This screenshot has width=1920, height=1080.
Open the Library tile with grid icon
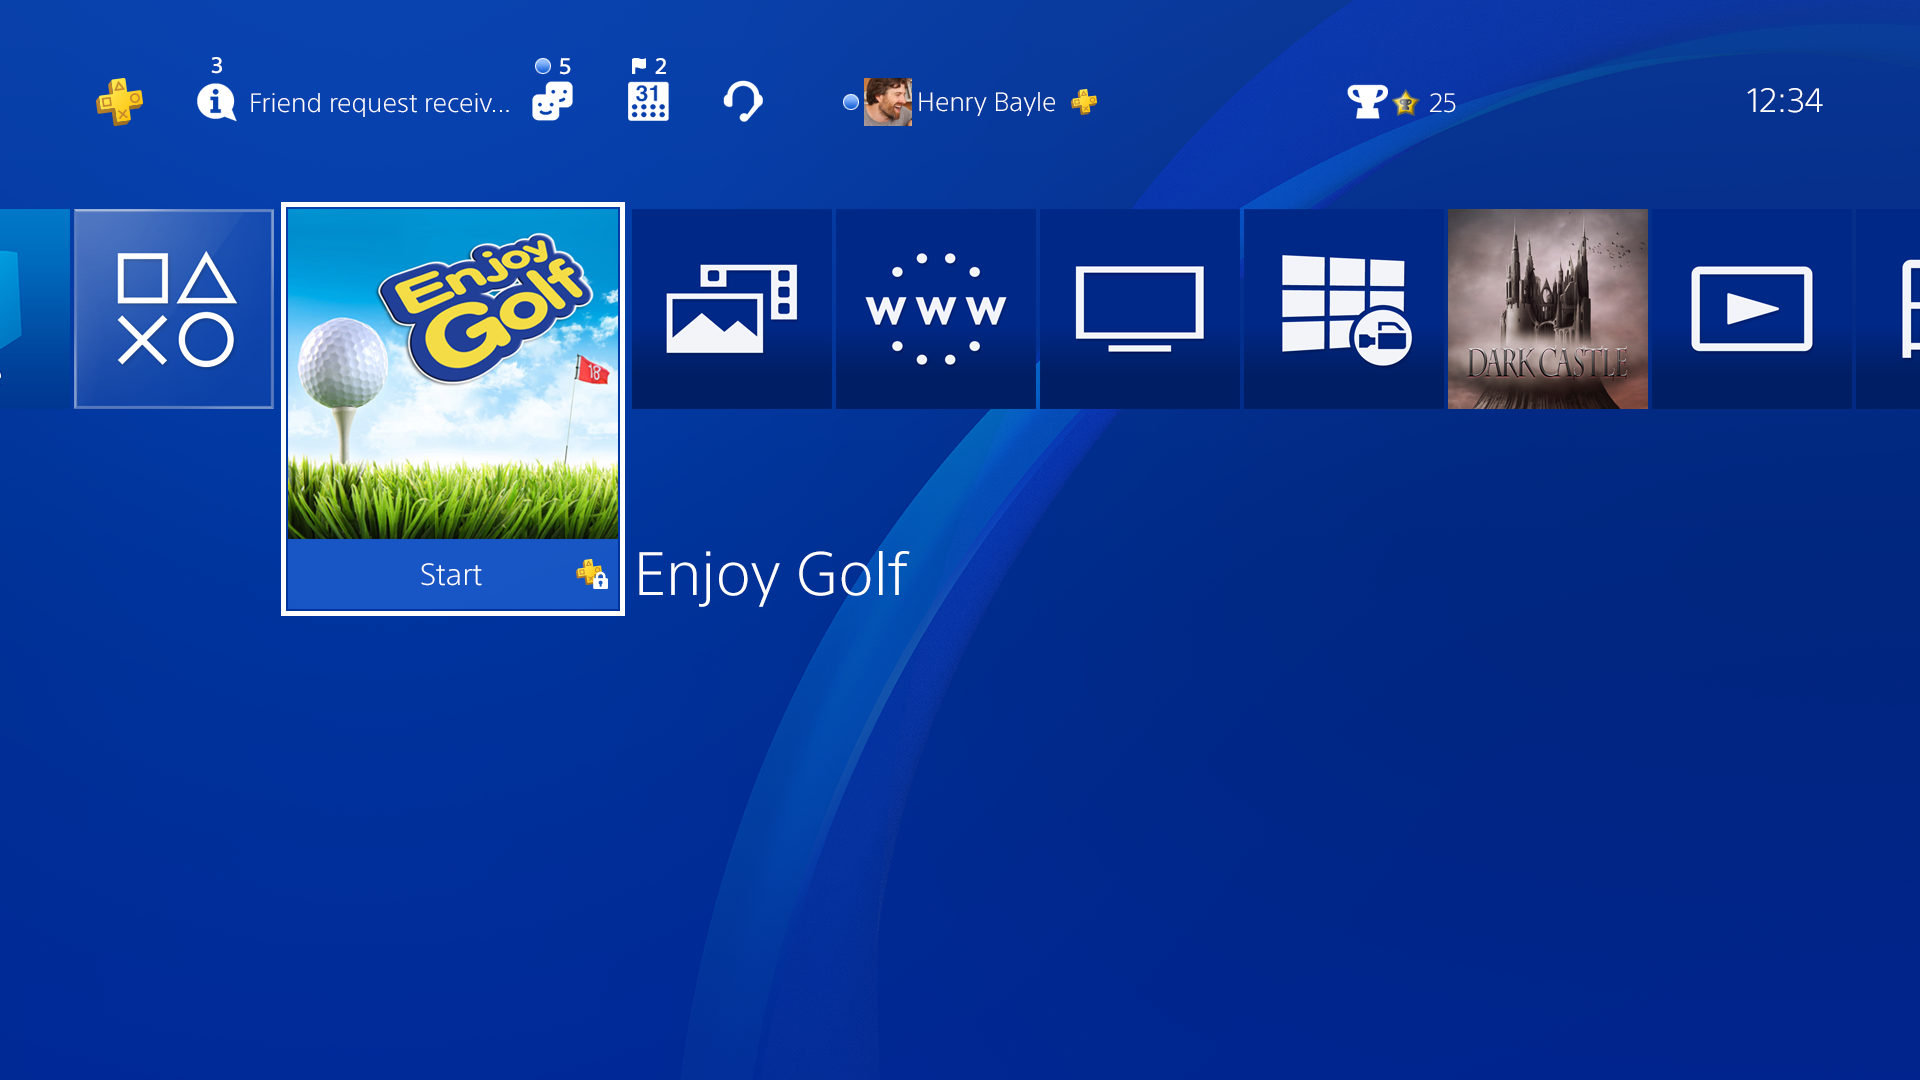1344,308
